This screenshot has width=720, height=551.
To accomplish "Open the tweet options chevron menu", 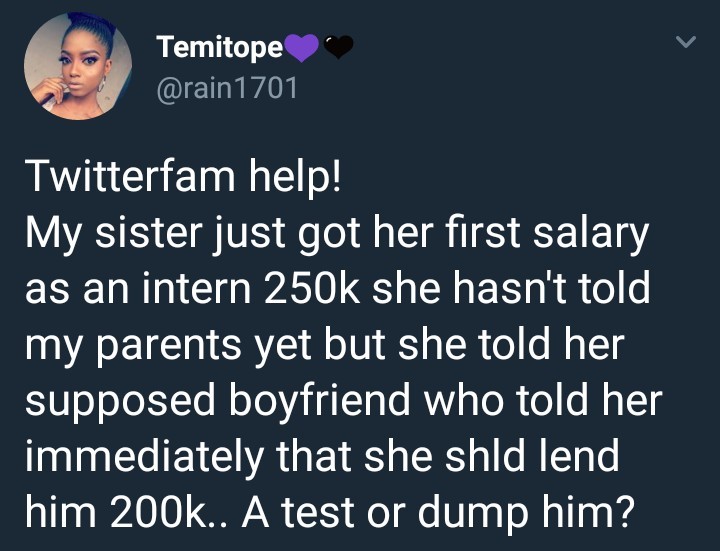I will tap(685, 44).
